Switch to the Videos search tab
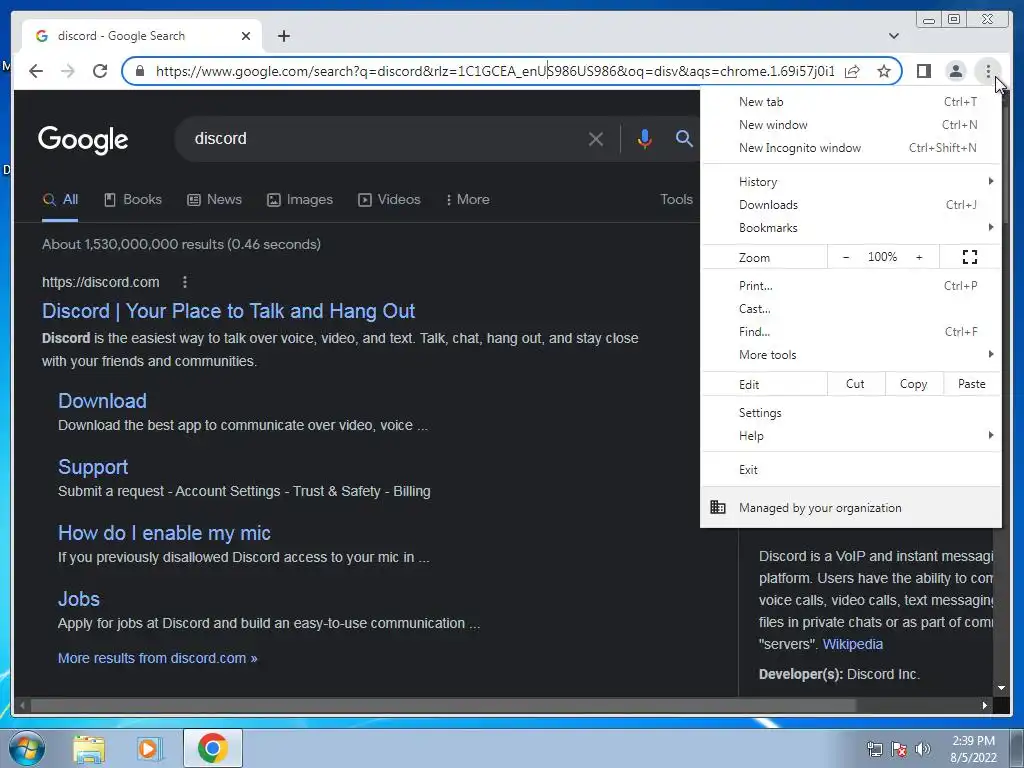This screenshot has height=768, width=1024. [389, 200]
